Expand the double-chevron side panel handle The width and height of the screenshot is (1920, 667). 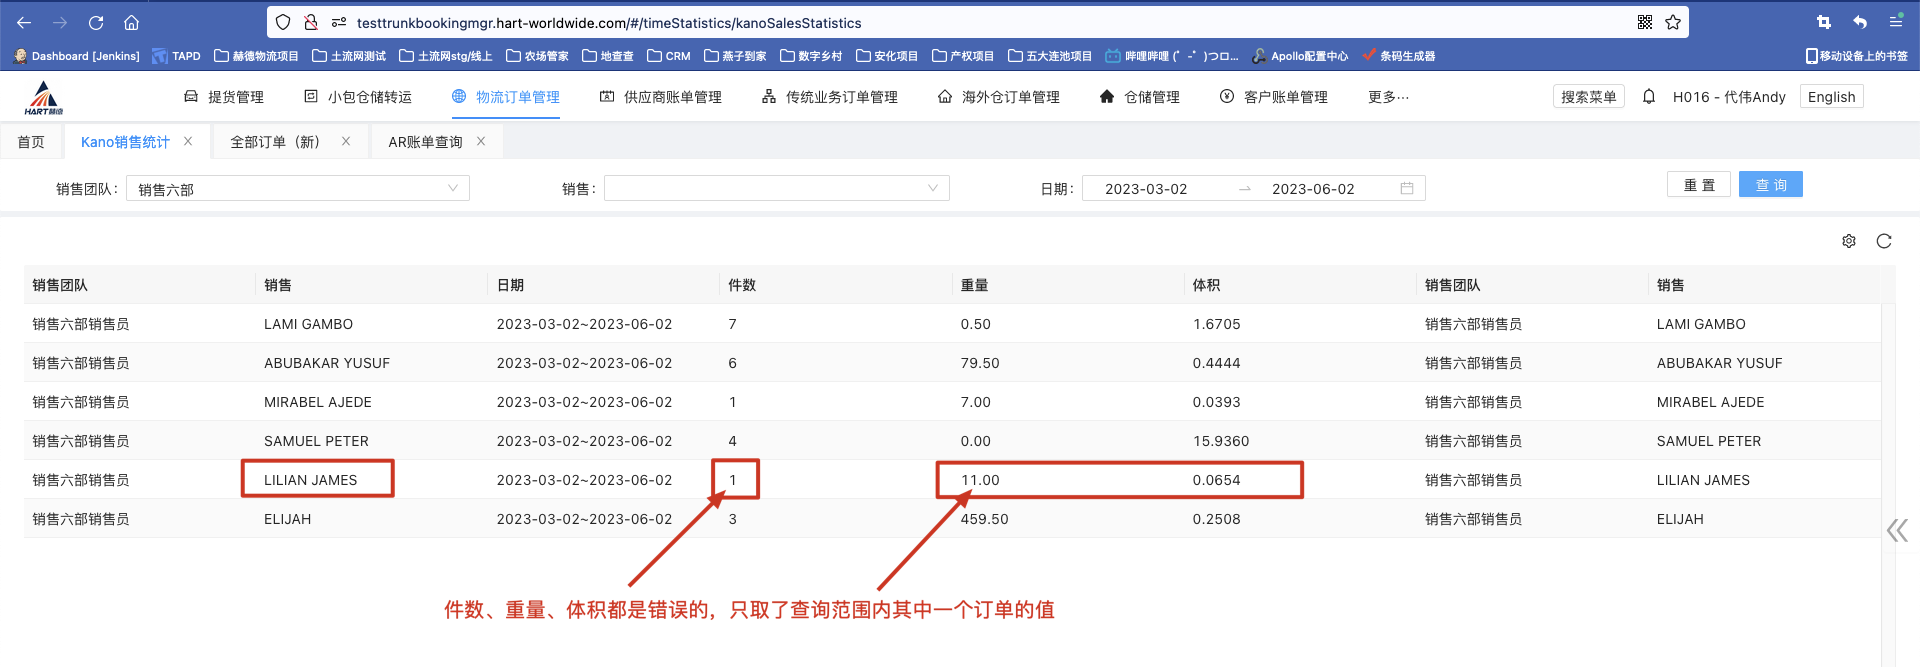pos(1896,530)
